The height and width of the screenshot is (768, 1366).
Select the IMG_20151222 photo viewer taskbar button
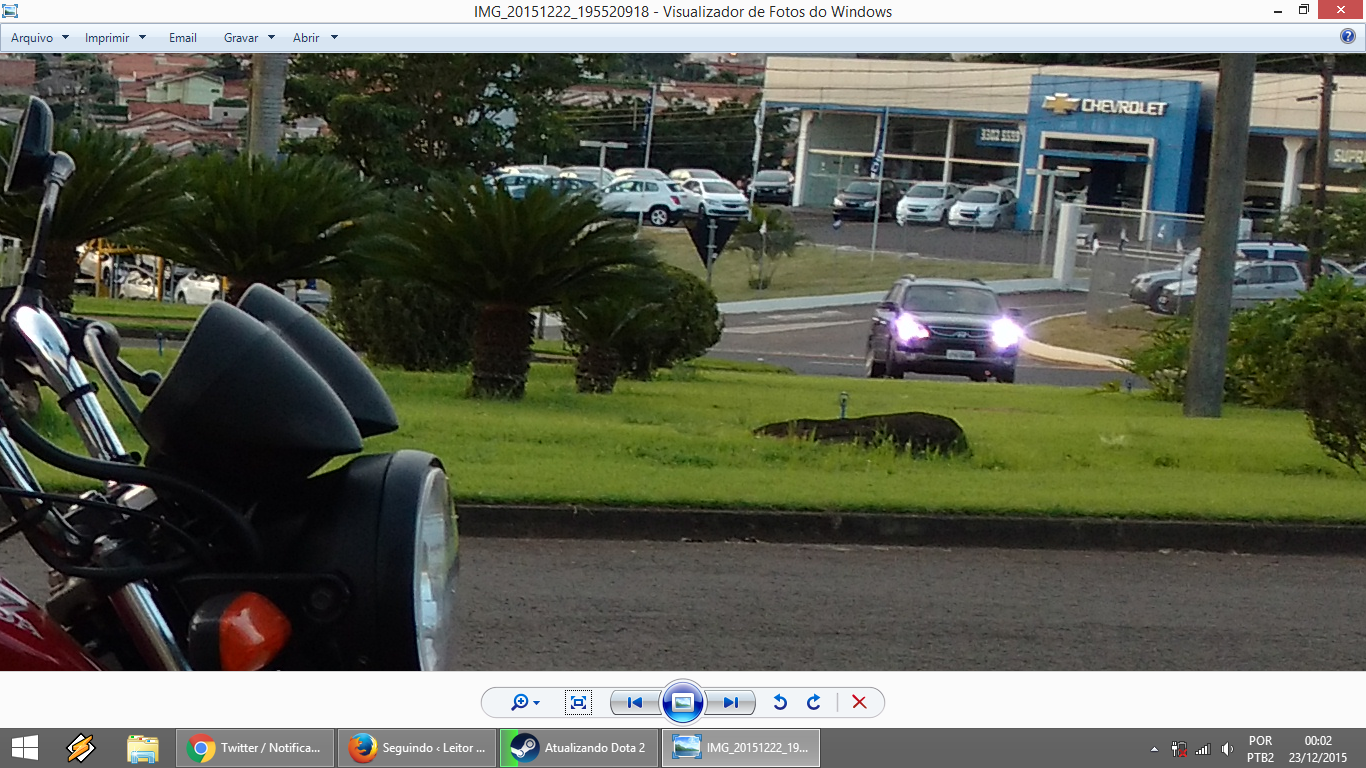[740, 748]
